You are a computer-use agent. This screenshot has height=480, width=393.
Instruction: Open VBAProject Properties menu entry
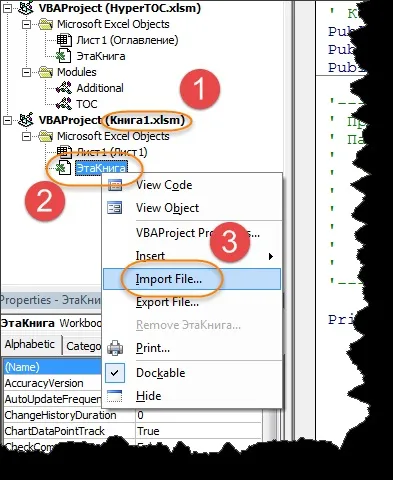[x=192, y=233]
